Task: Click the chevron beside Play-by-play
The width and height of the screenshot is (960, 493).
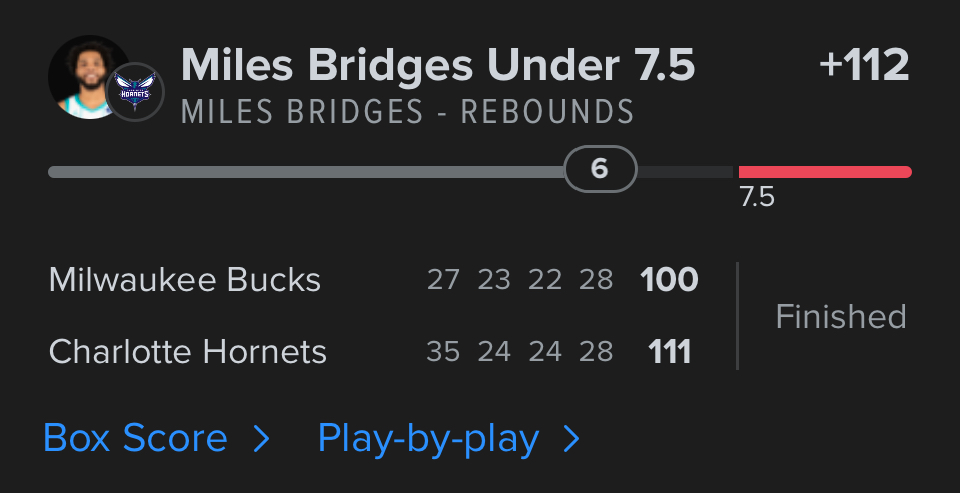Action: [x=572, y=439]
